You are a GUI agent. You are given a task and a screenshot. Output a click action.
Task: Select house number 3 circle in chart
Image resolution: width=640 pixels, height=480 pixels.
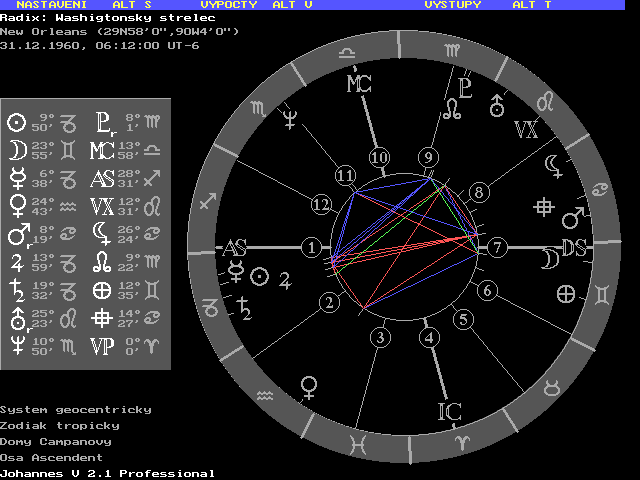pyautogui.click(x=379, y=338)
